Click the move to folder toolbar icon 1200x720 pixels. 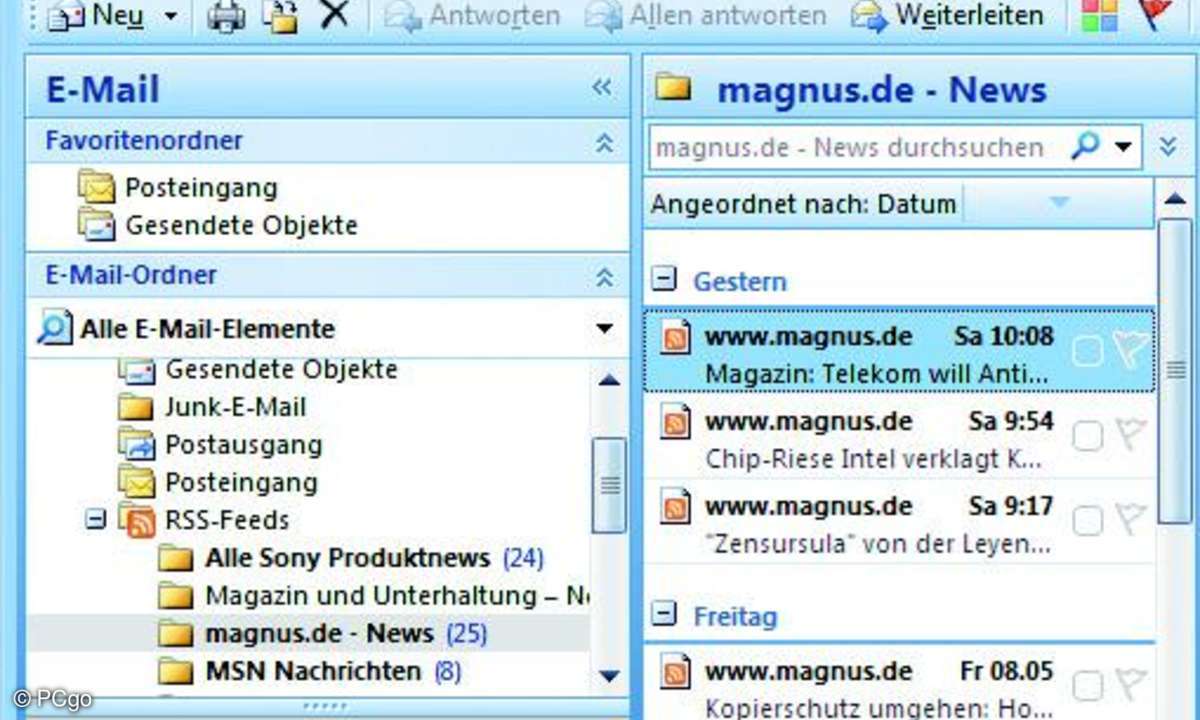click(x=282, y=16)
